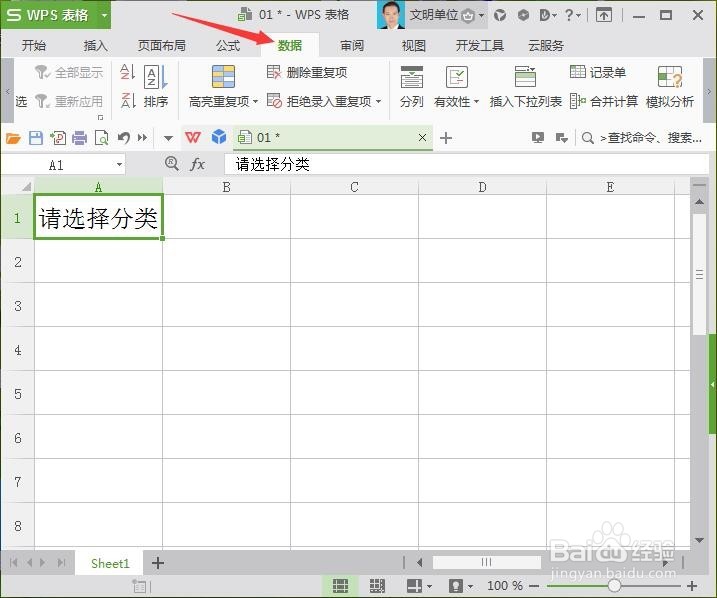
Task: Click the help question mark icon
Action: 569,15
